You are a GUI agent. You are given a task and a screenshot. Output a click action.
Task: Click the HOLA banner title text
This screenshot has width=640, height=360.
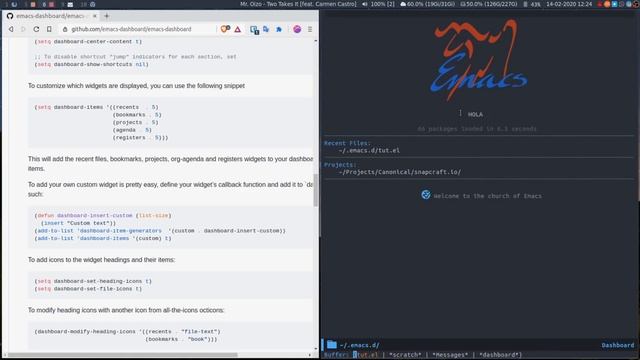pos(475,114)
